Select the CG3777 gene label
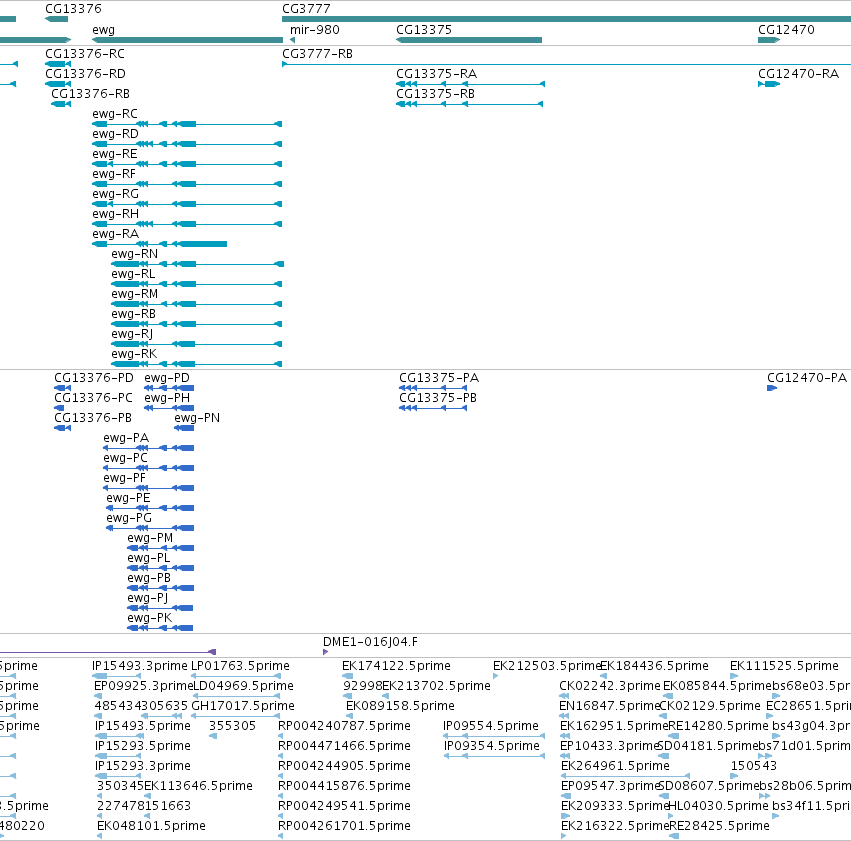This screenshot has height=841, width=851. pos(306,9)
